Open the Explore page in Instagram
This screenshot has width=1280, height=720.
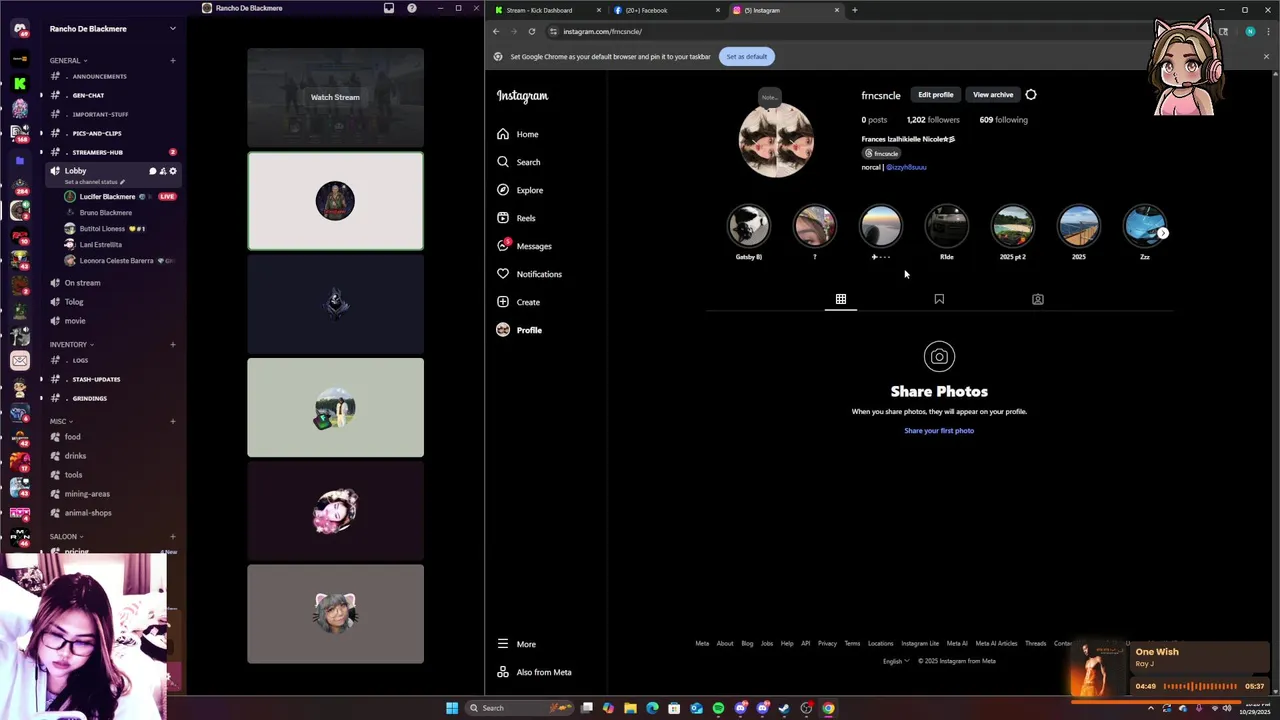pyautogui.click(x=520, y=190)
